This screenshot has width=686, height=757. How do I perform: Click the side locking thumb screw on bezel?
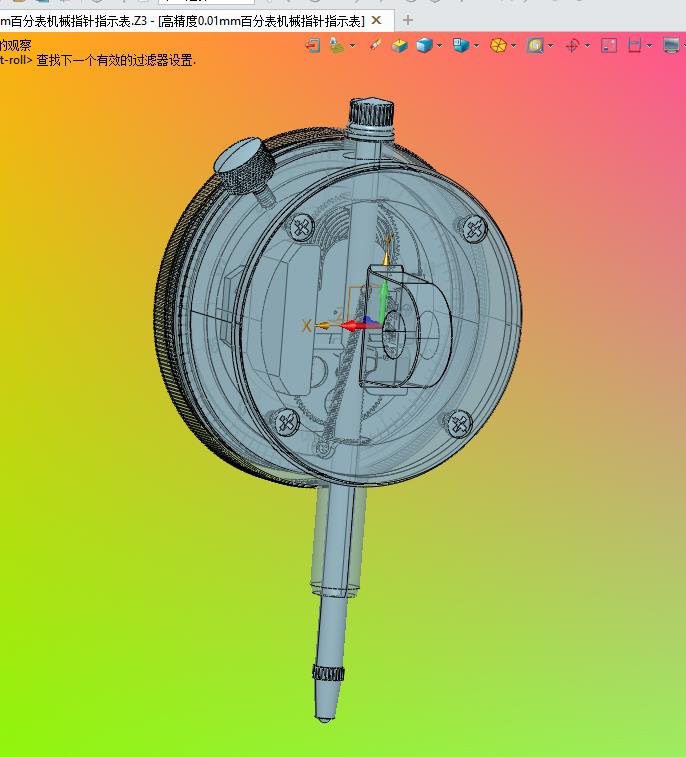246,167
